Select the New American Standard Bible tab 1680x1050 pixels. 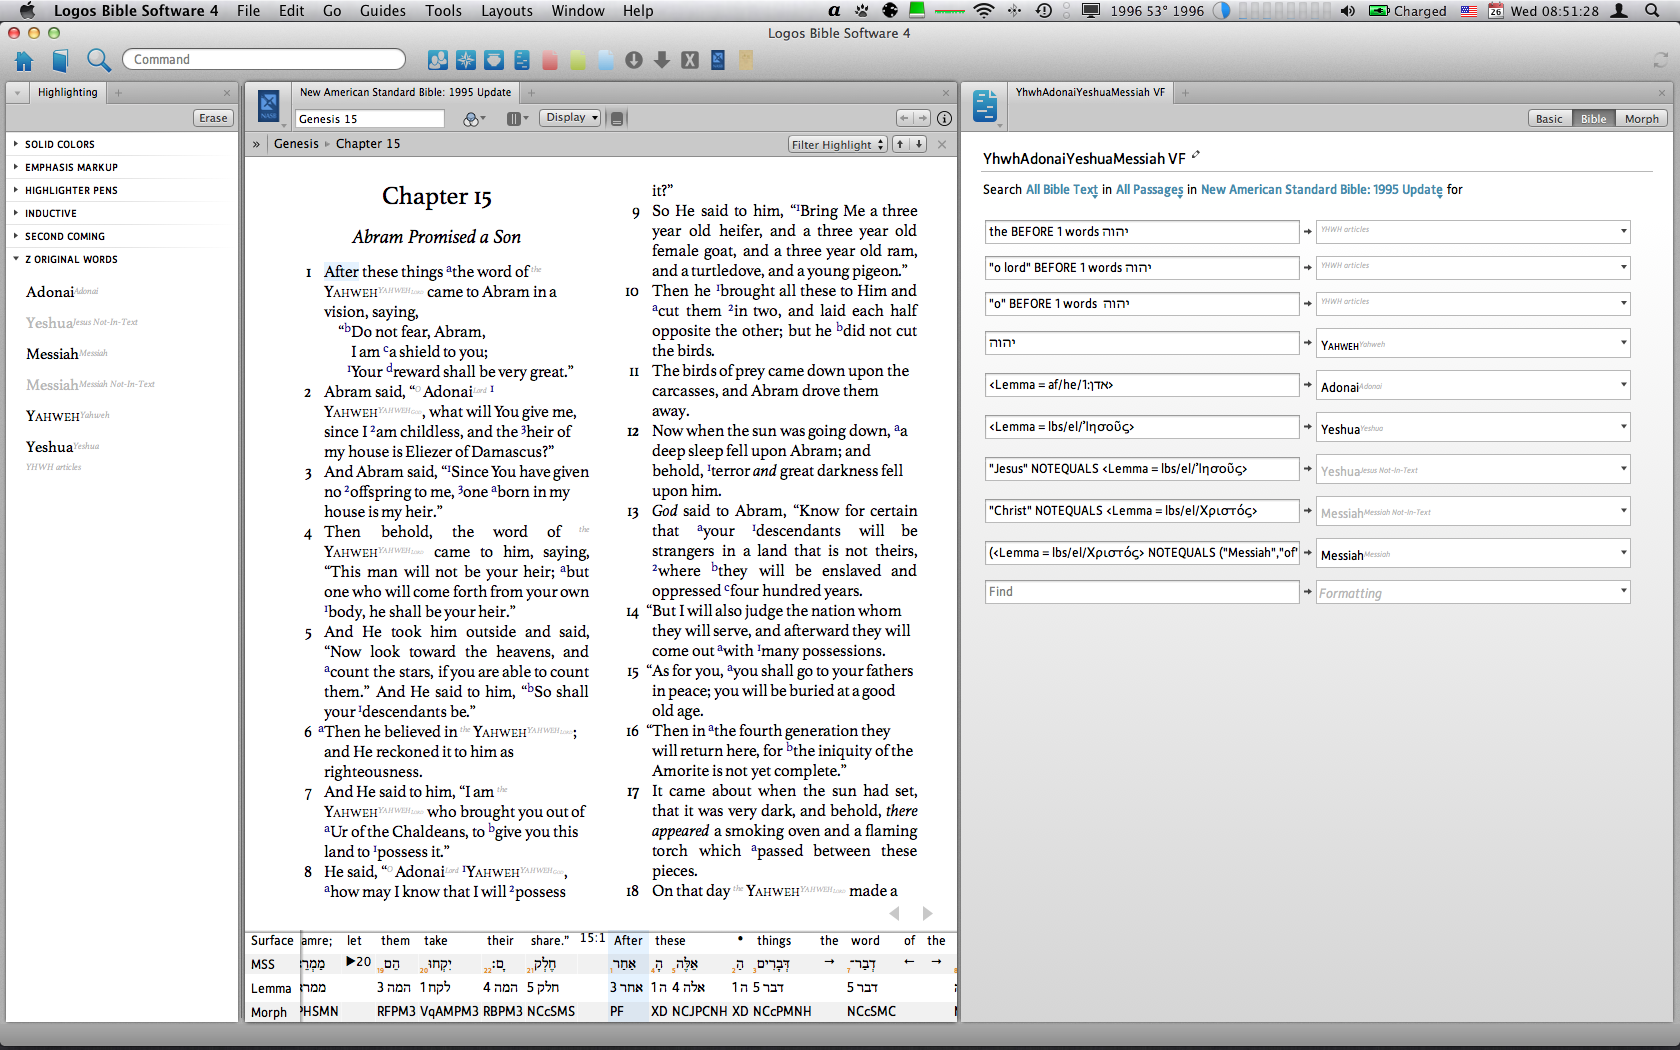(x=405, y=93)
